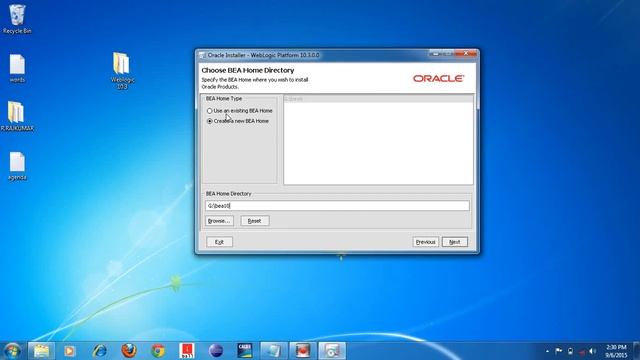Launch Internet Explorer from taskbar

click(x=99, y=351)
